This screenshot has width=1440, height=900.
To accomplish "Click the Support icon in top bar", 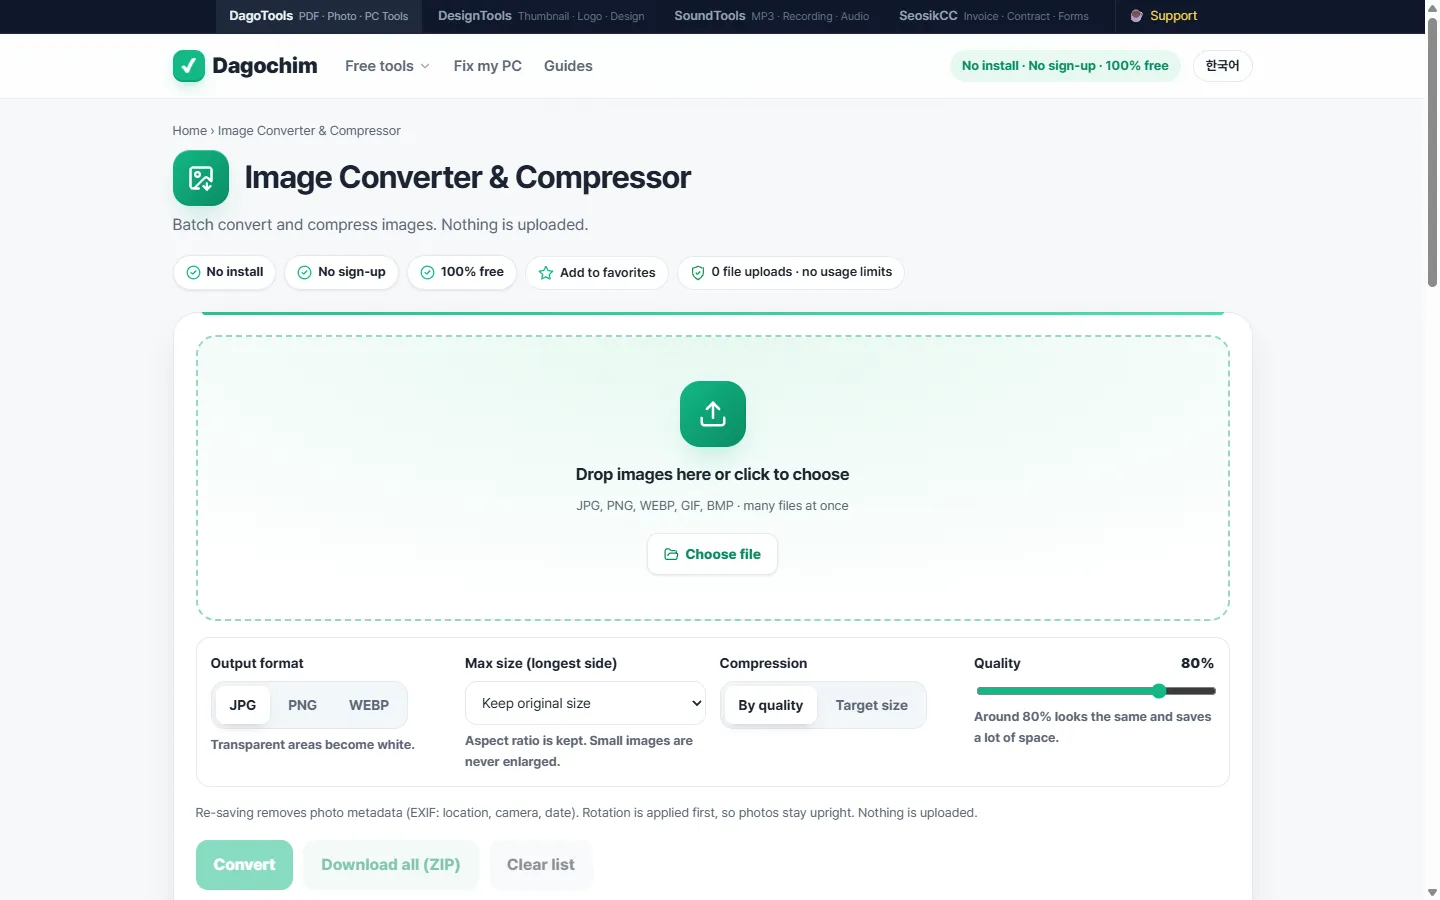I will point(1136,16).
